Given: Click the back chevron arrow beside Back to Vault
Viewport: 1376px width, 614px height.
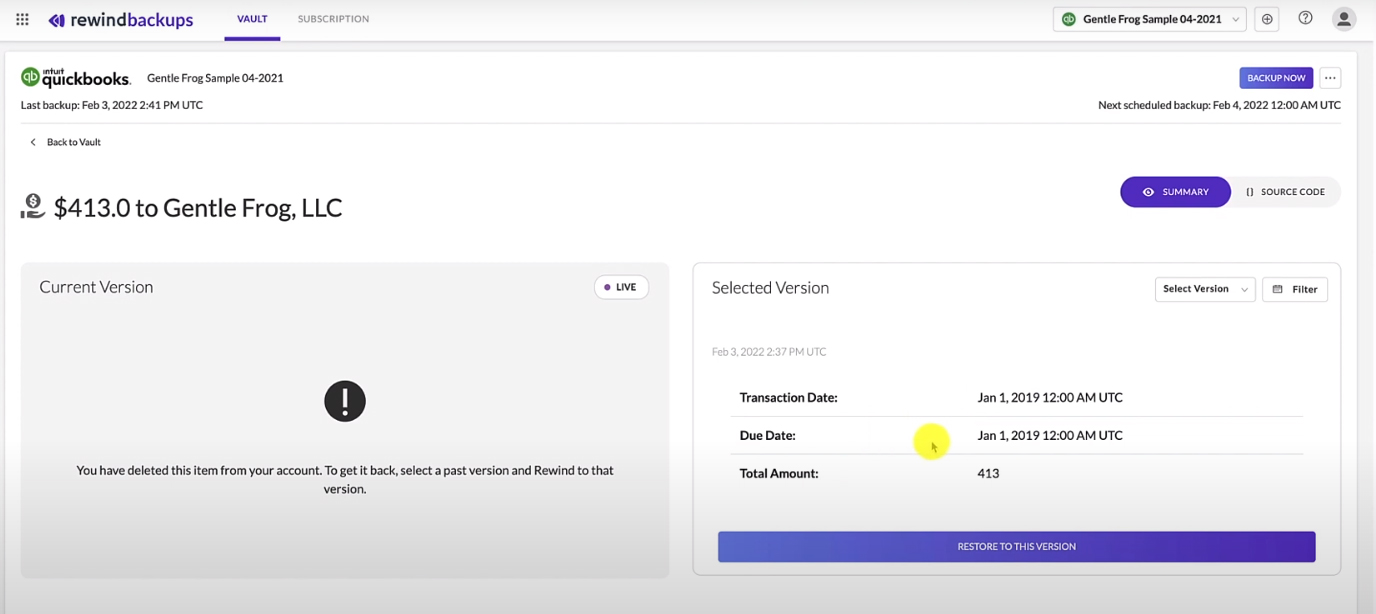Looking at the screenshot, I should tap(32, 142).
